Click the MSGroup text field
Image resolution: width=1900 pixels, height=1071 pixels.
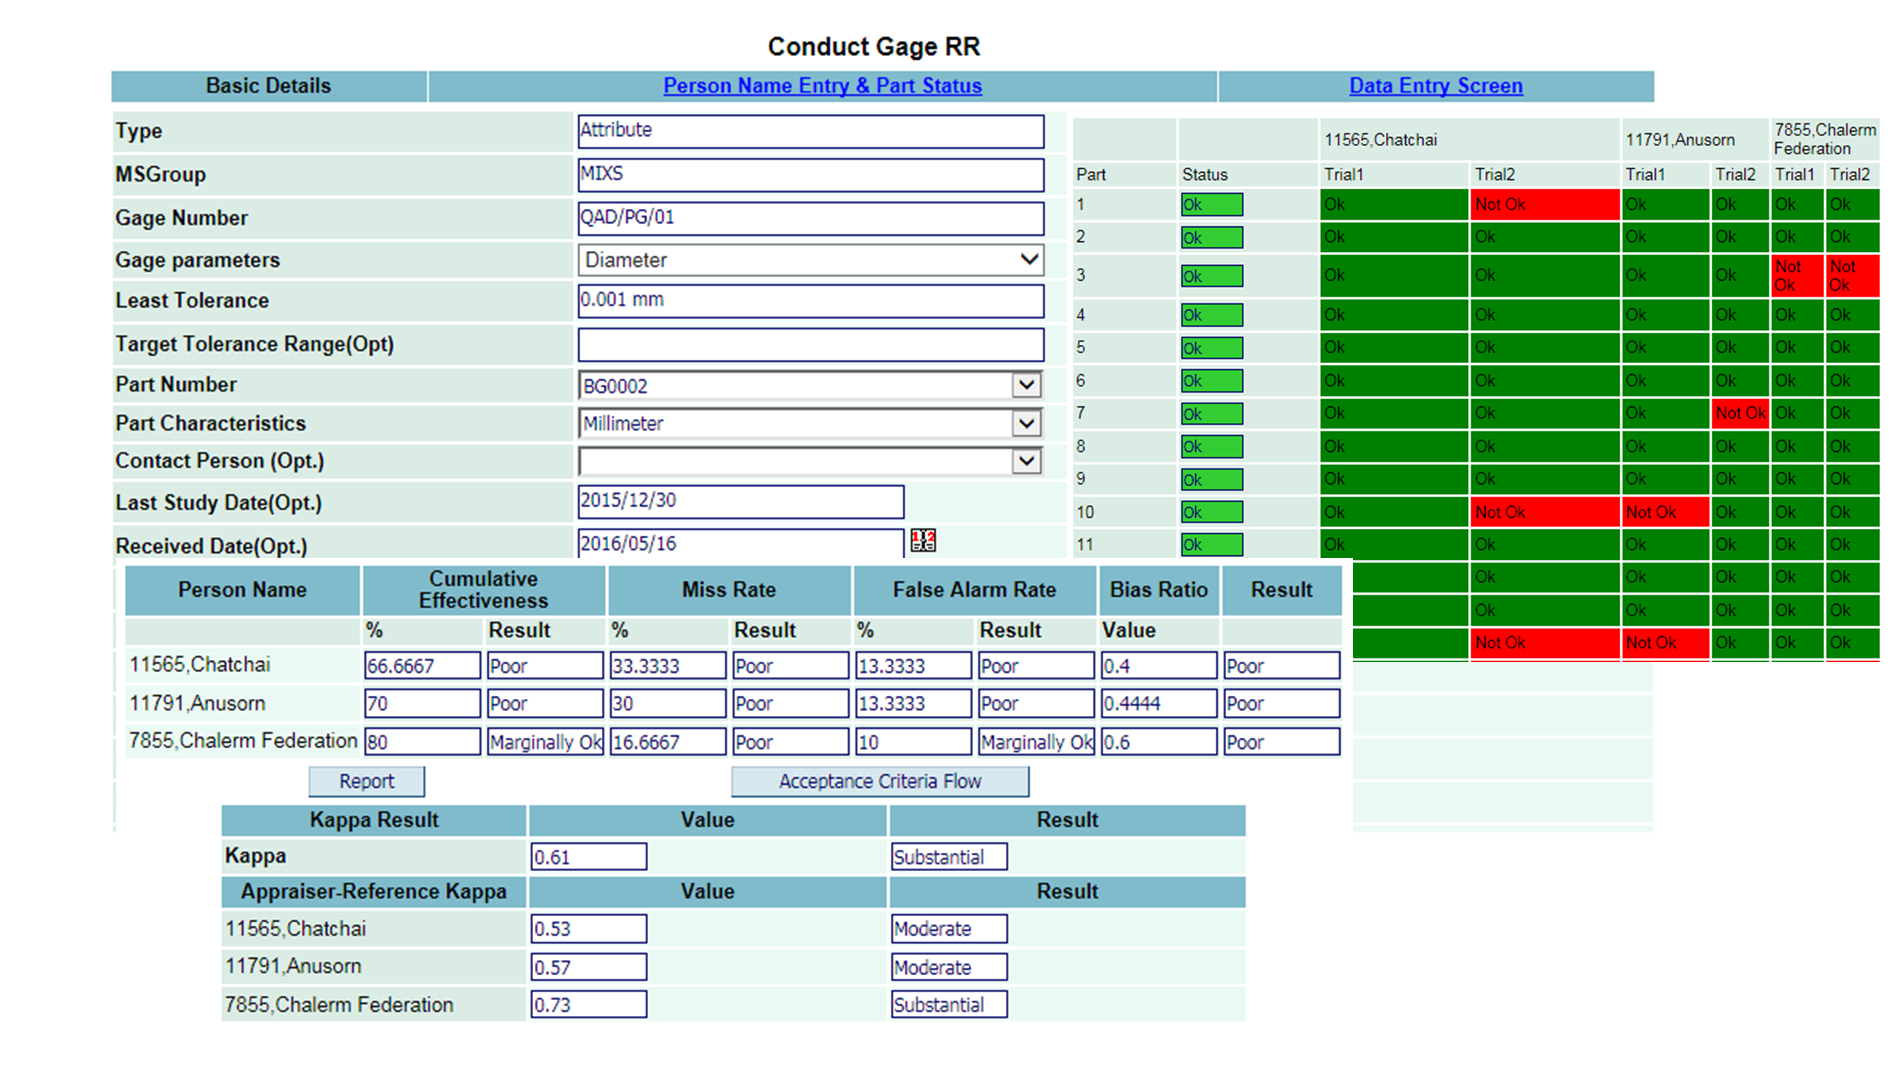[x=810, y=174]
